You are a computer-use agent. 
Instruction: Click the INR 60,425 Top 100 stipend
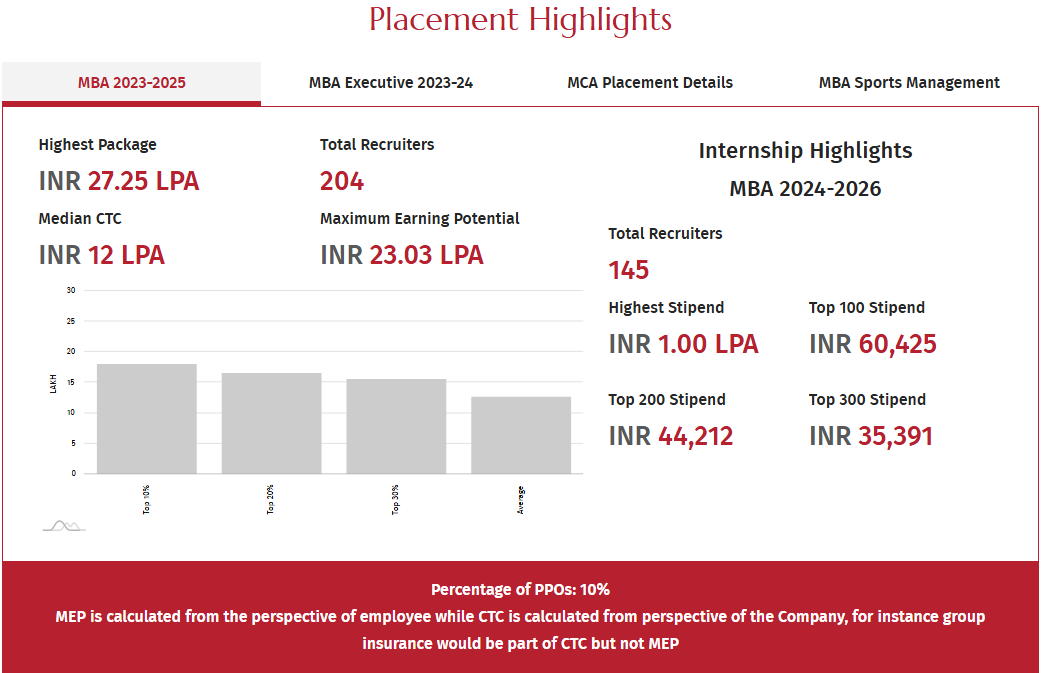(x=872, y=344)
